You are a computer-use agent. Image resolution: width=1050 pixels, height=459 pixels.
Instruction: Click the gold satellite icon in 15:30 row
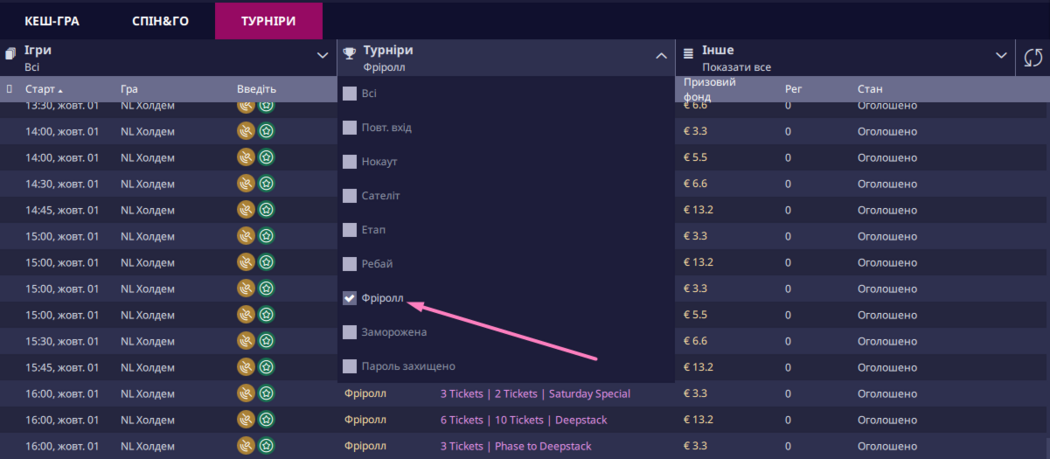pyautogui.click(x=246, y=340)
